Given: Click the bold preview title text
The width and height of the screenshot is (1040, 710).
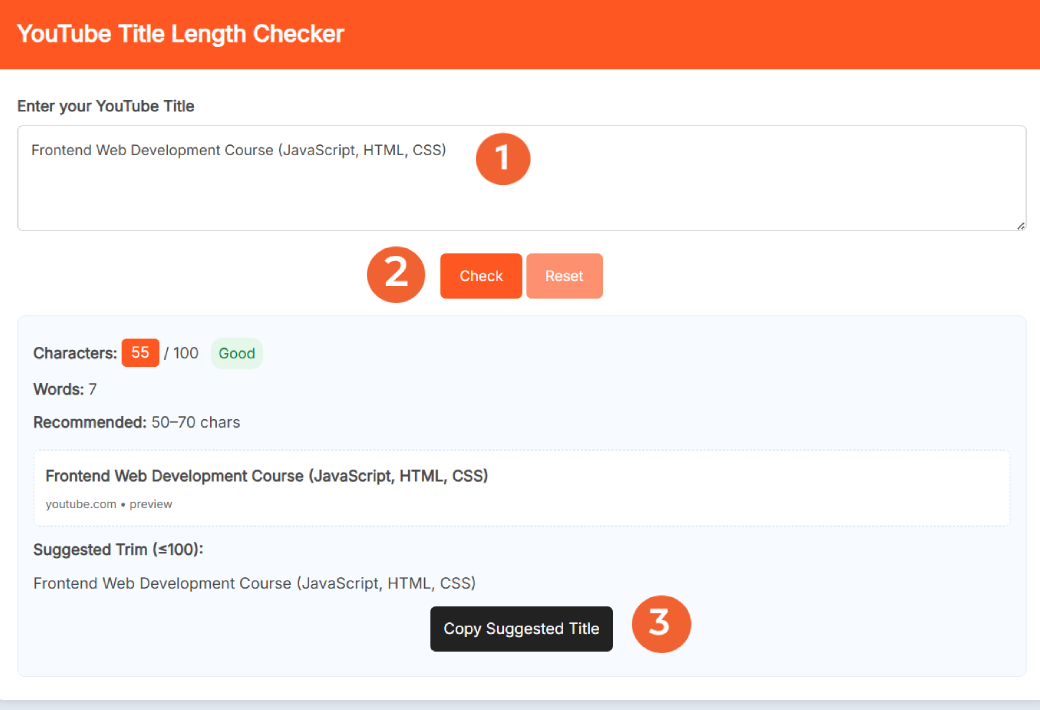Looking at the screenshot, I should 267,476.
